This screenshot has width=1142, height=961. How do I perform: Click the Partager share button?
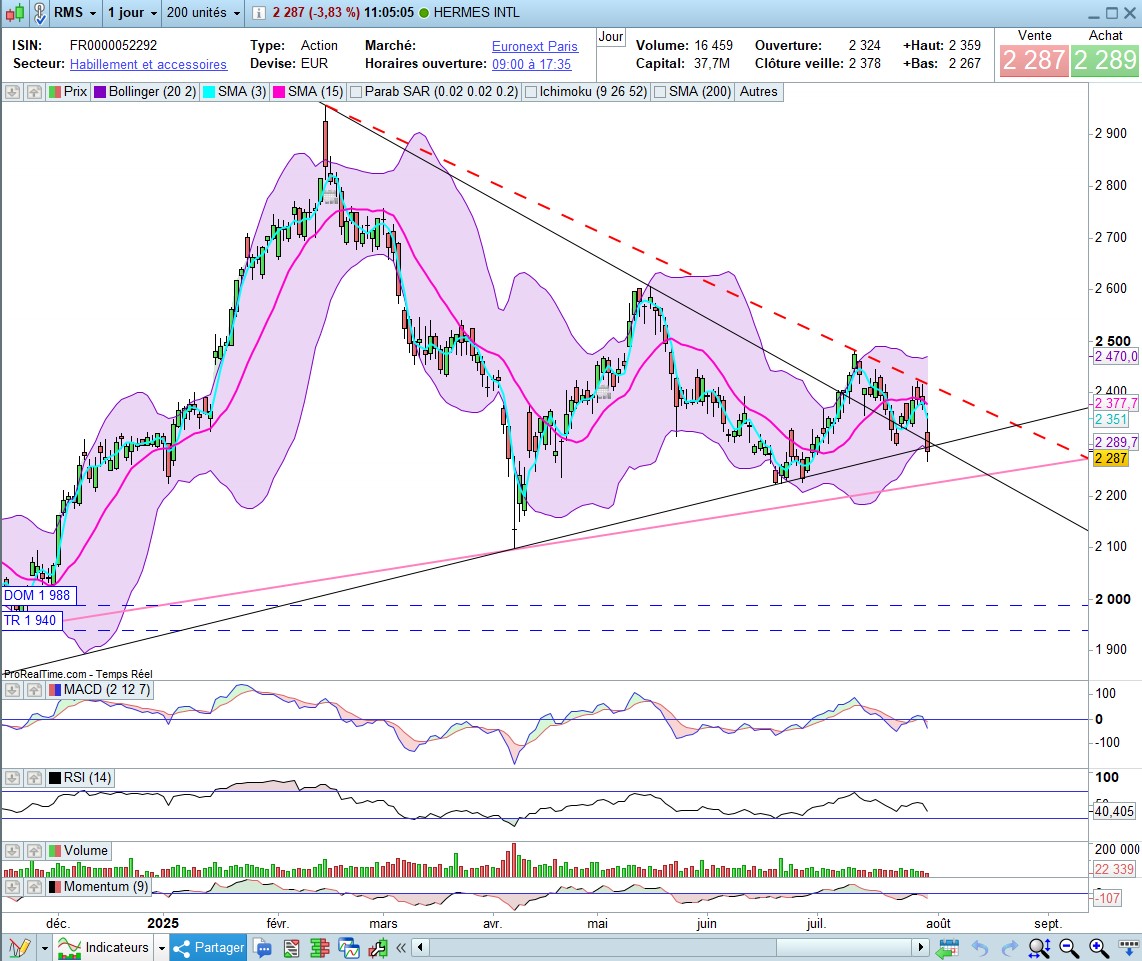pyautogui.click(x=209, y=947)
